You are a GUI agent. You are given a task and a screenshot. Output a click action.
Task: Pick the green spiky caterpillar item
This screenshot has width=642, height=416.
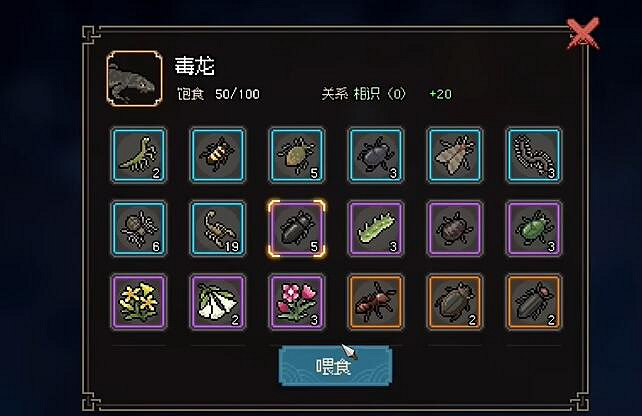(x=376, y=229)
